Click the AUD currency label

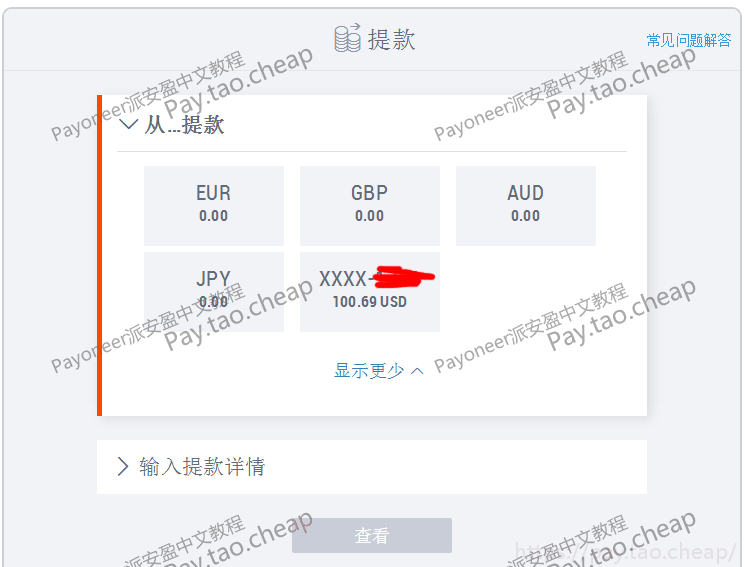click(525, 193)
